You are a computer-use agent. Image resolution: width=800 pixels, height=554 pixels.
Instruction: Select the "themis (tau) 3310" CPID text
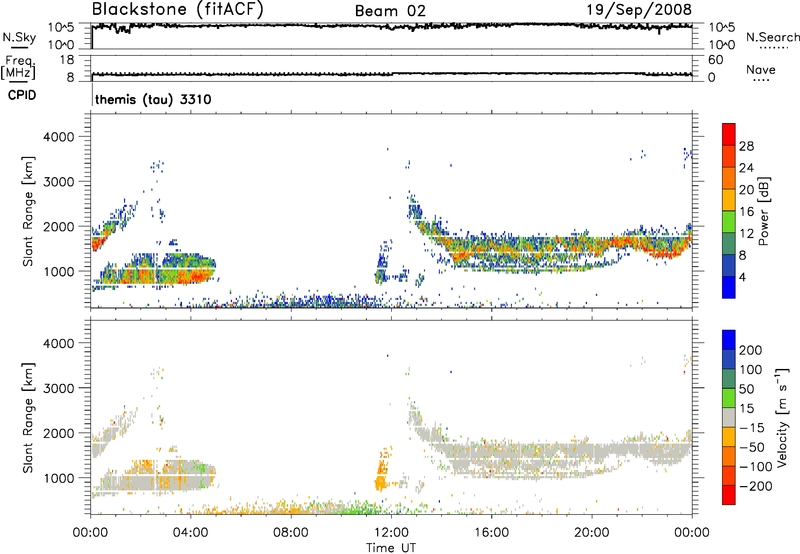tap(153, 99)
